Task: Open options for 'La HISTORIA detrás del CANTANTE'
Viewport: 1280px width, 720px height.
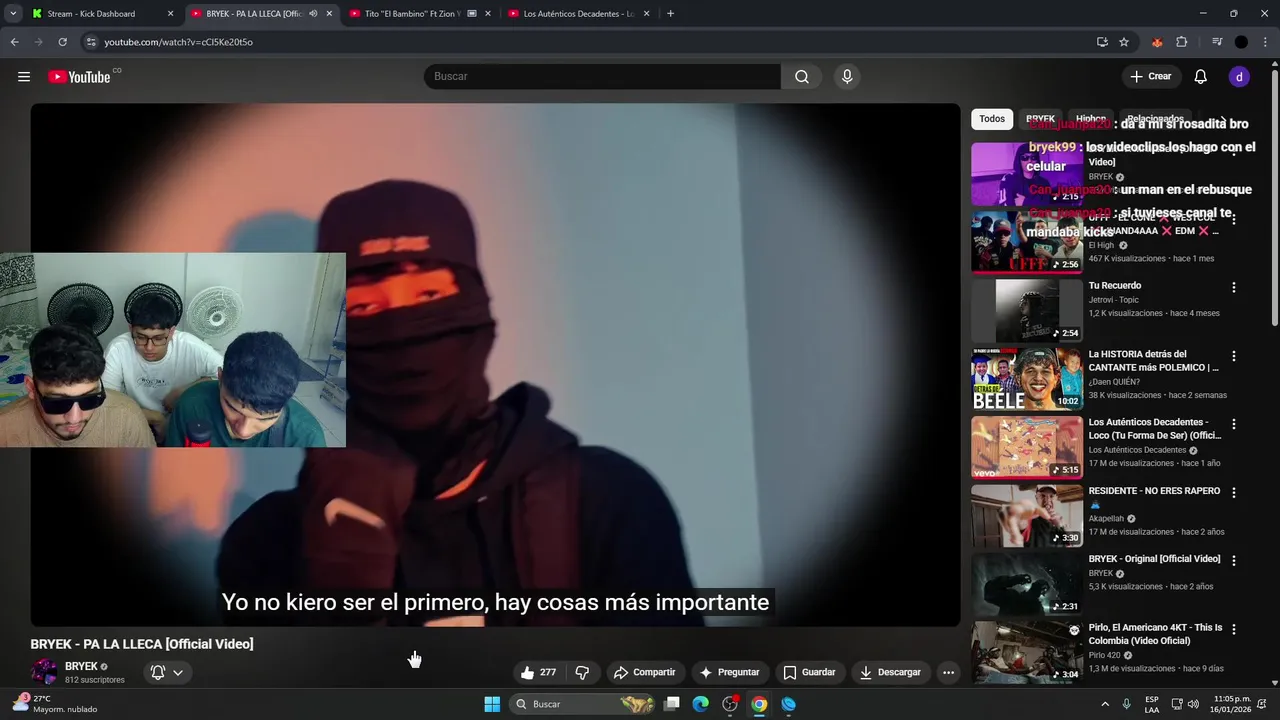Action: pyautogui.click(x=1234, y=356)
